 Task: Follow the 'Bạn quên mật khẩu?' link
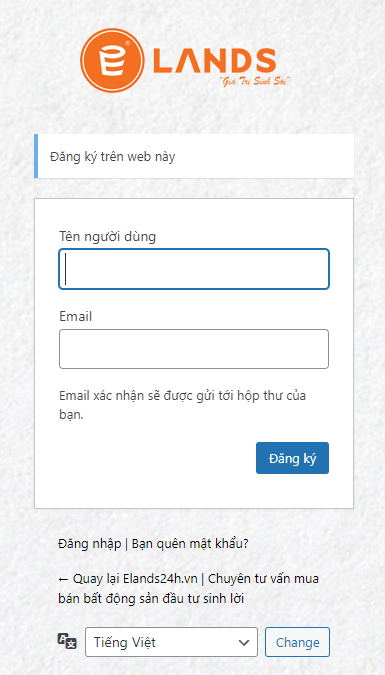(190, 544)
